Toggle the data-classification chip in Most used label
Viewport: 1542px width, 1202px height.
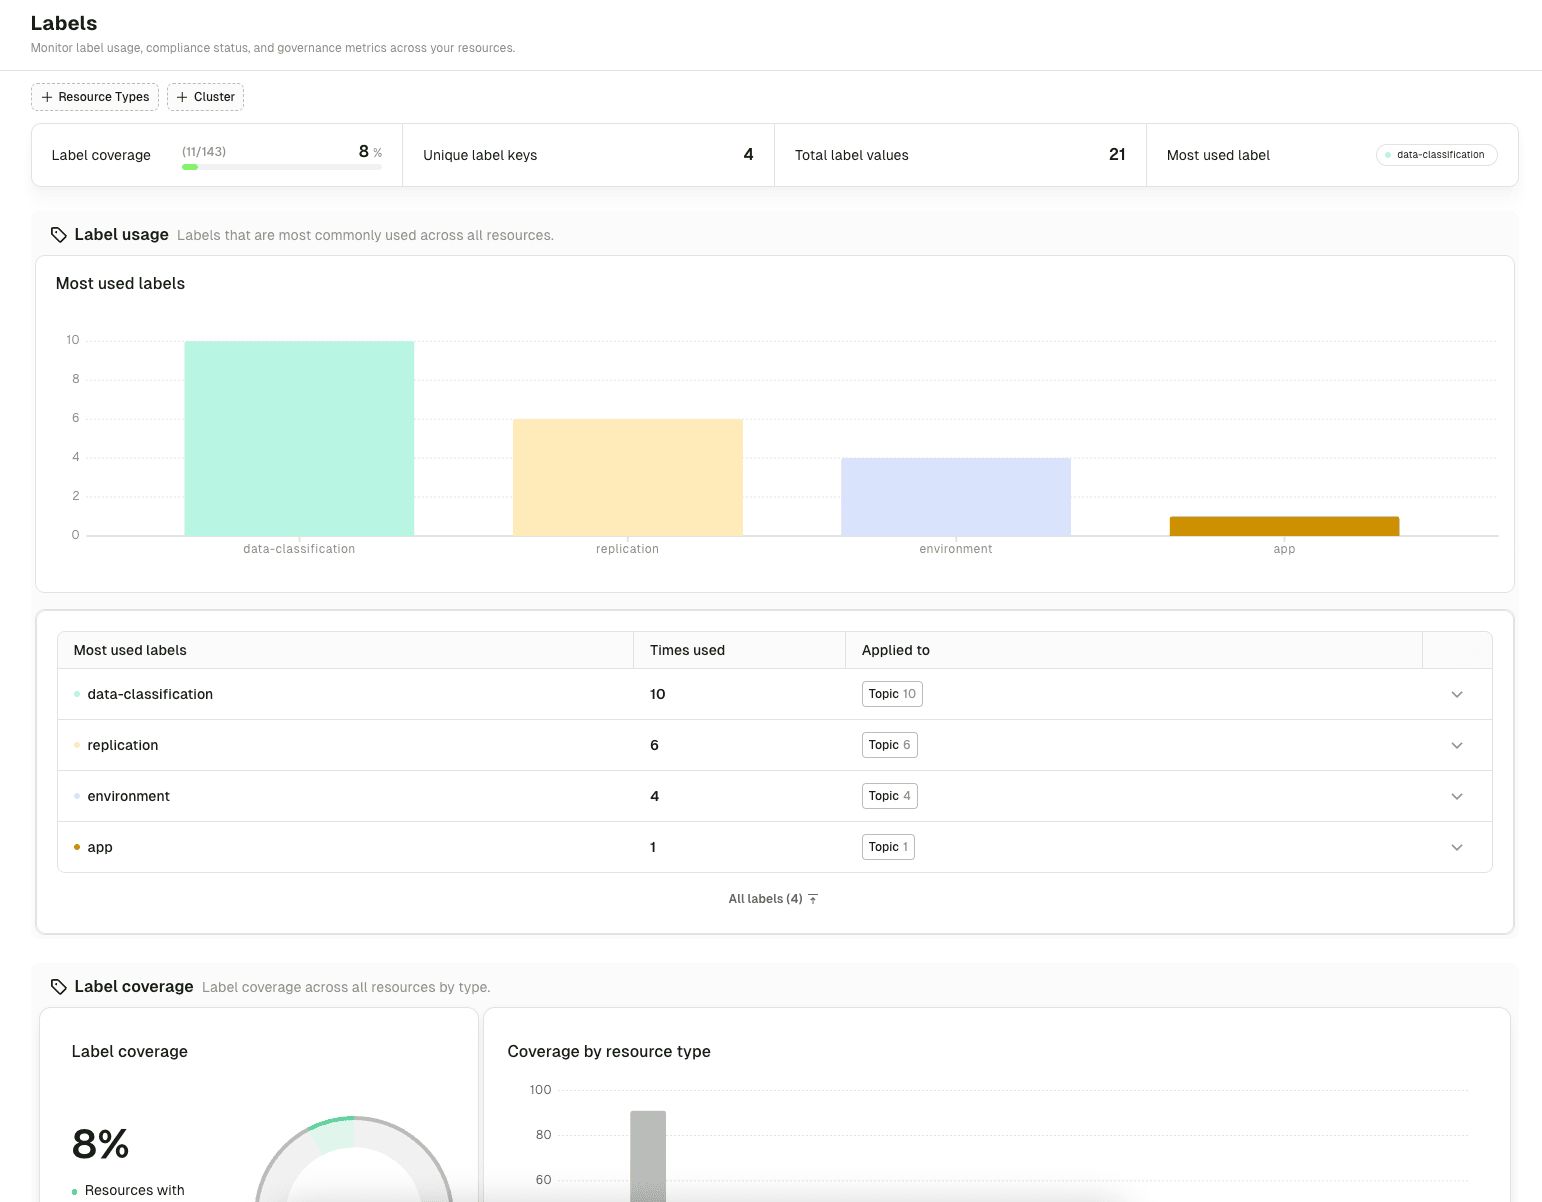[1436, 154]
